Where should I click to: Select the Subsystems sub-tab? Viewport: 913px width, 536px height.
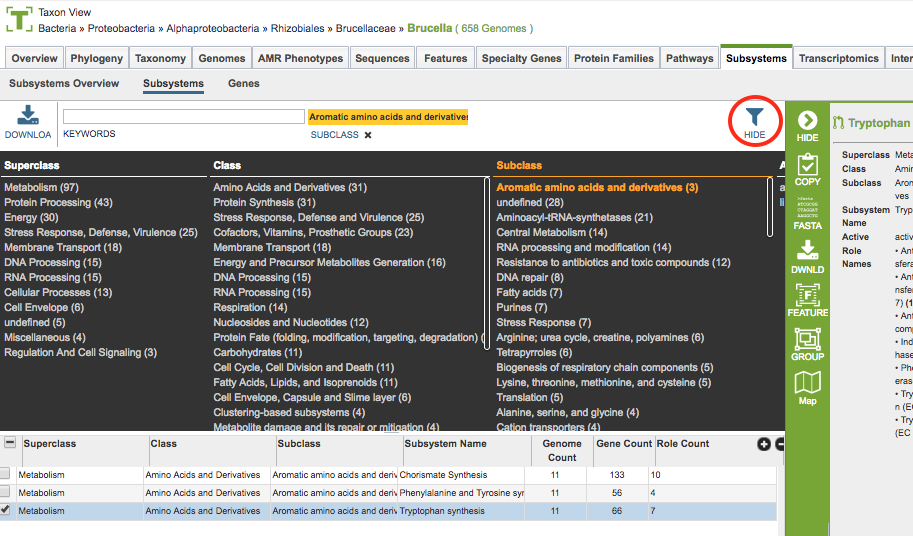174,84
